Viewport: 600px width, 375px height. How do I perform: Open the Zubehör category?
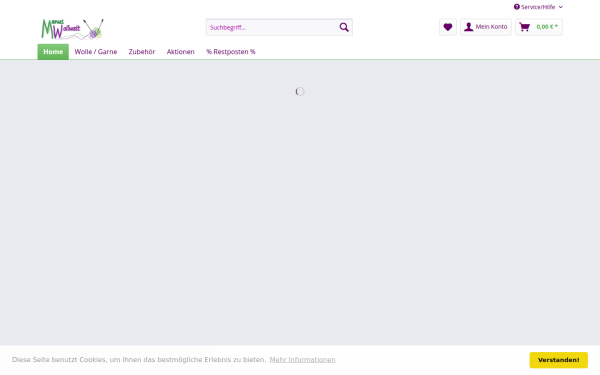tap(142, 52)
